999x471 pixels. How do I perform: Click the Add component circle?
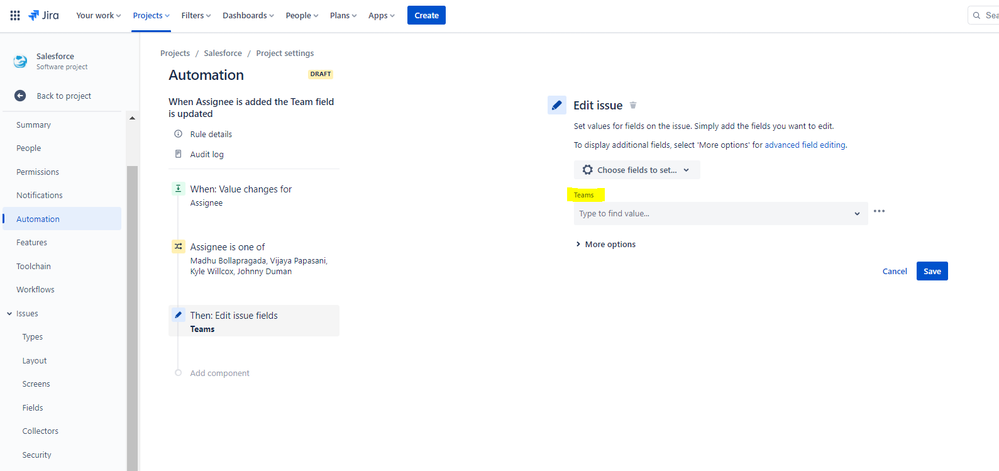(x=178, y=373)
